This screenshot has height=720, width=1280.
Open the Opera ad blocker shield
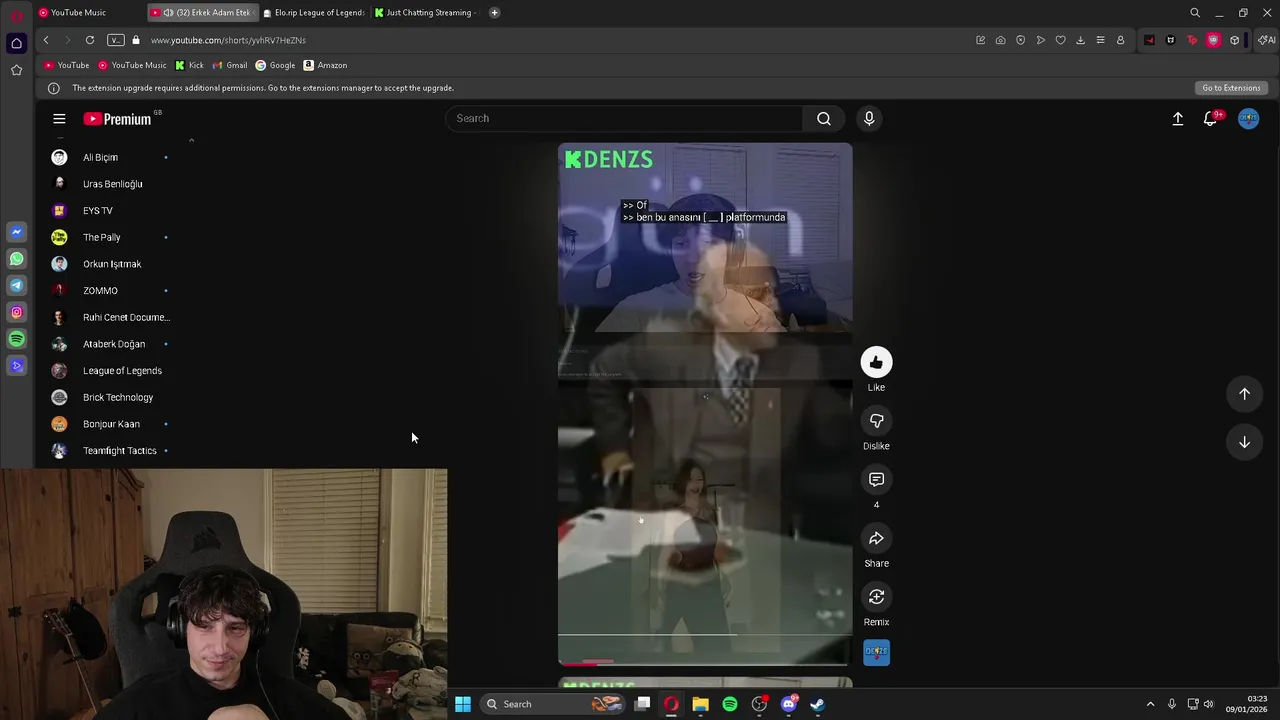click(1020, 40)
